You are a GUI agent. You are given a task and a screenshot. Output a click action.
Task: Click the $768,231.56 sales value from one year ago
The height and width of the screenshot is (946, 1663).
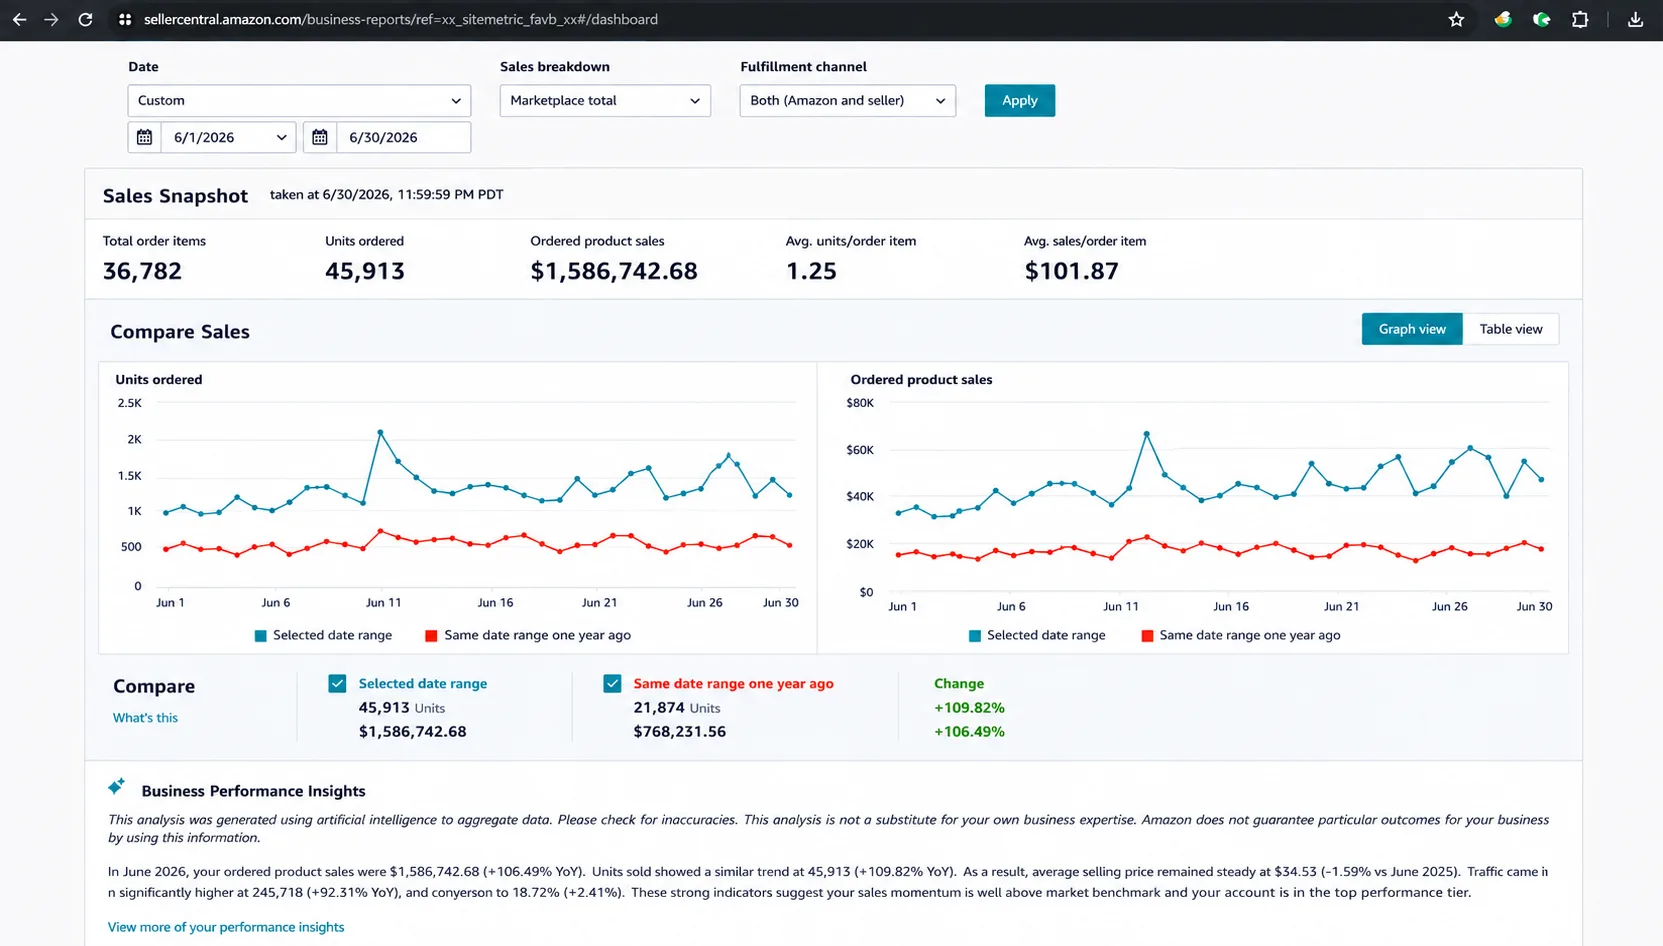pyautogui.click(x=680, y=732)
